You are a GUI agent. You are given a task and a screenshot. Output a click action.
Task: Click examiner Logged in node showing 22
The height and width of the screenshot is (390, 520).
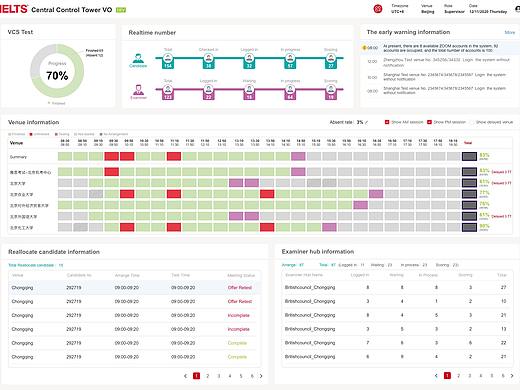tap(208, 92)
